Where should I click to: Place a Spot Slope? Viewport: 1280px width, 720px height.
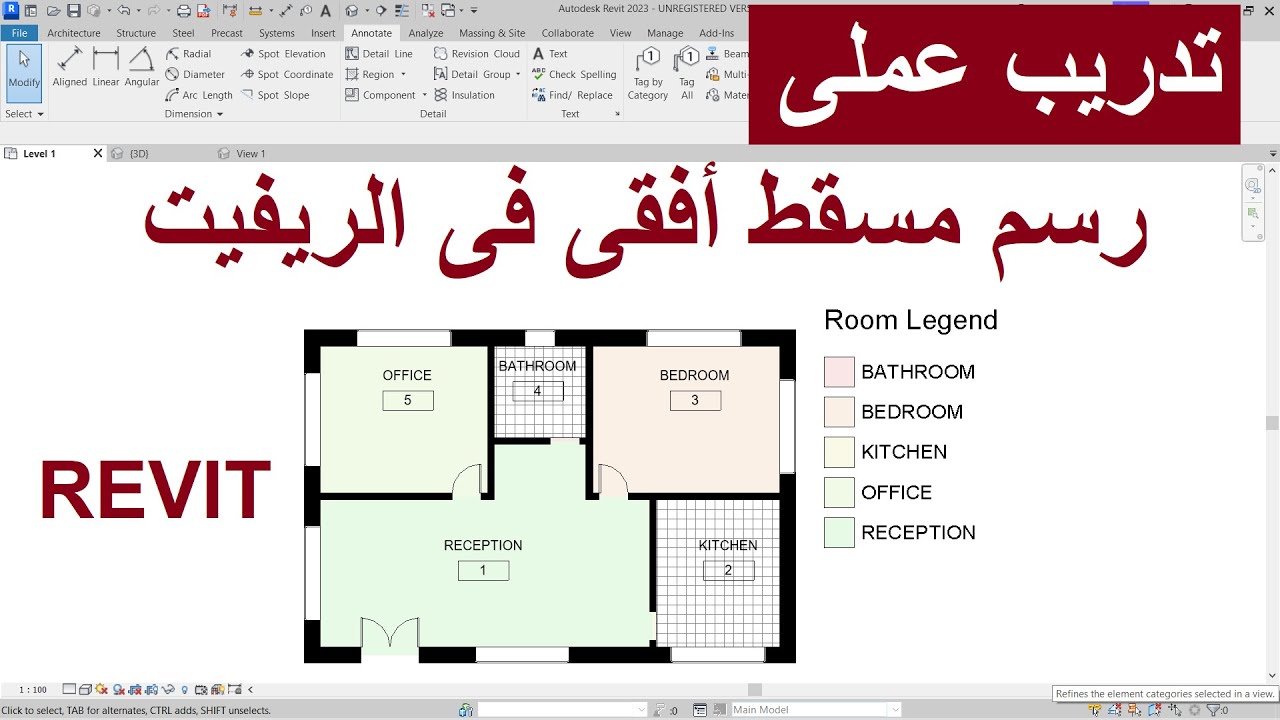[x=275, y=95]
